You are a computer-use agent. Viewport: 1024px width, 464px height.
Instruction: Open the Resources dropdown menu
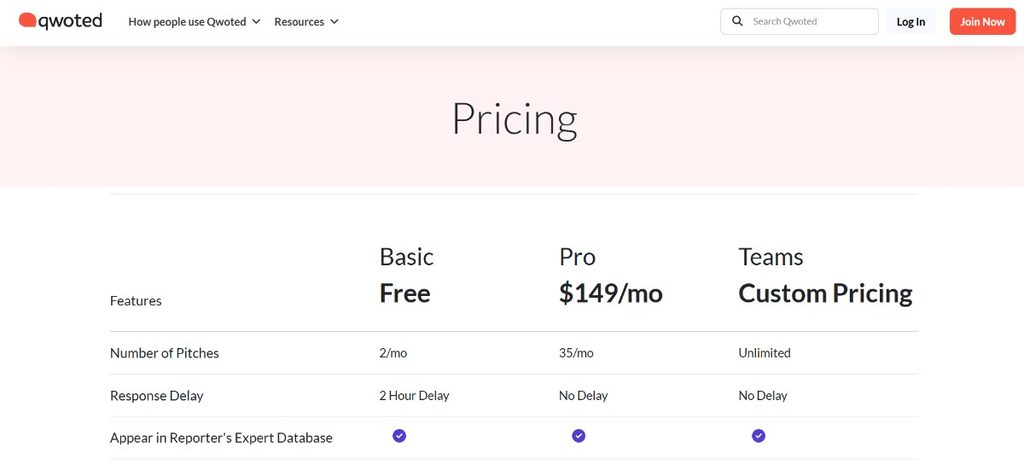306,22
